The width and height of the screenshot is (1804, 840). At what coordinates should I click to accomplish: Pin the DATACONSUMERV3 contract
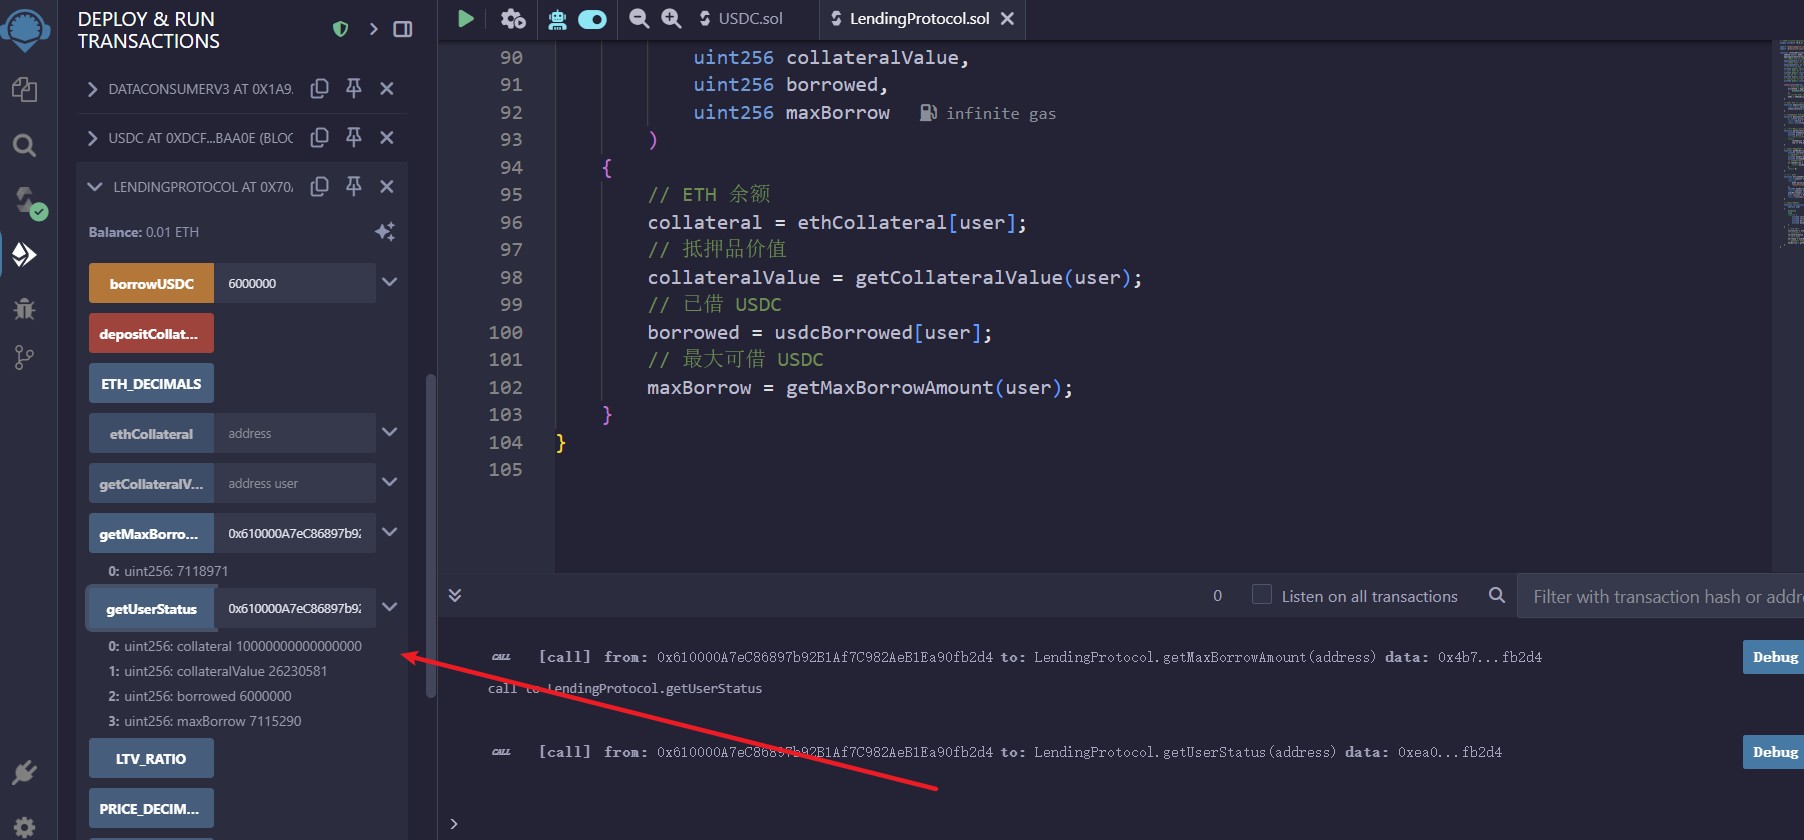tap(353, 88)
